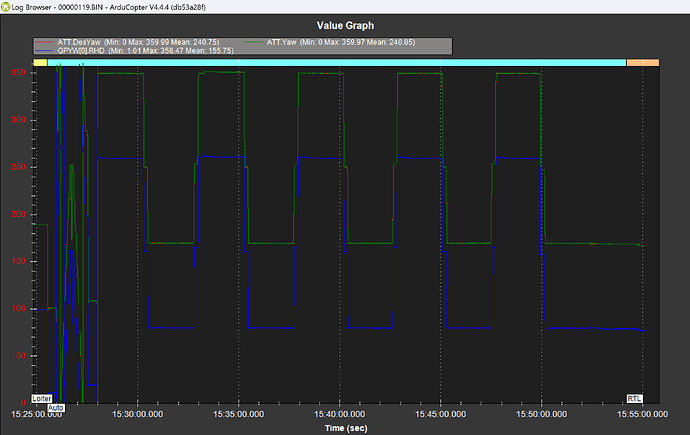Screen dimensions: 690x435
Task: Click the 350 value on Y axis
Action: pyautogui.click(x=18, y=73)
